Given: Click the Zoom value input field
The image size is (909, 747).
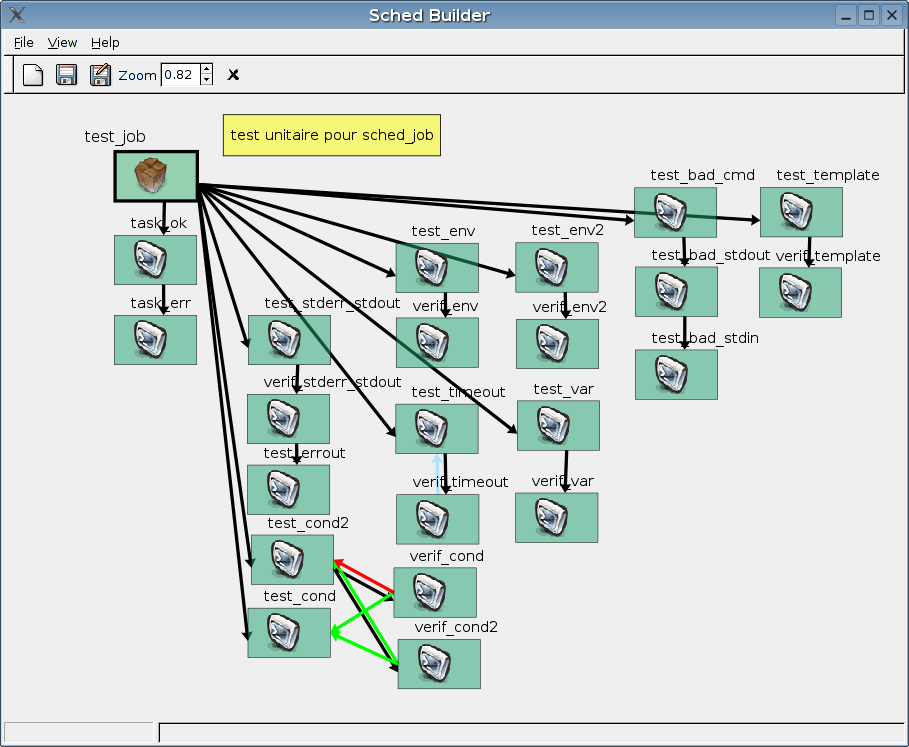Looking at the screenshot, I should [179, 75].
